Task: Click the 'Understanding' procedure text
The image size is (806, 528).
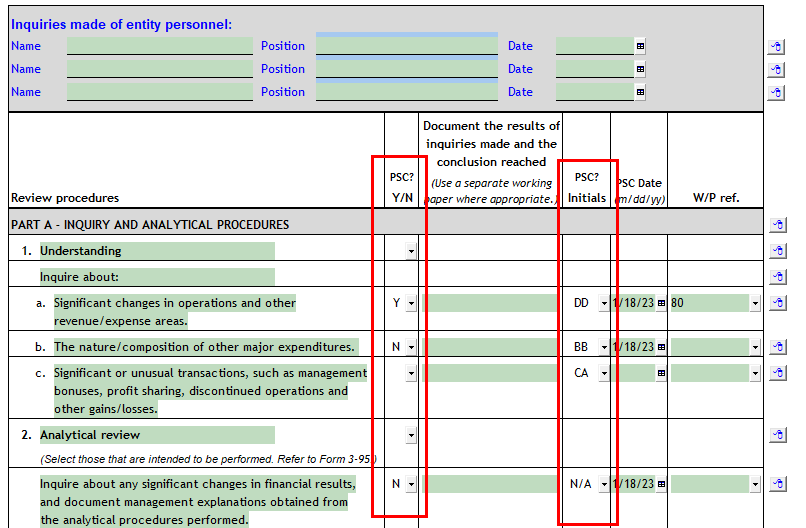Action: coord(81,251)
